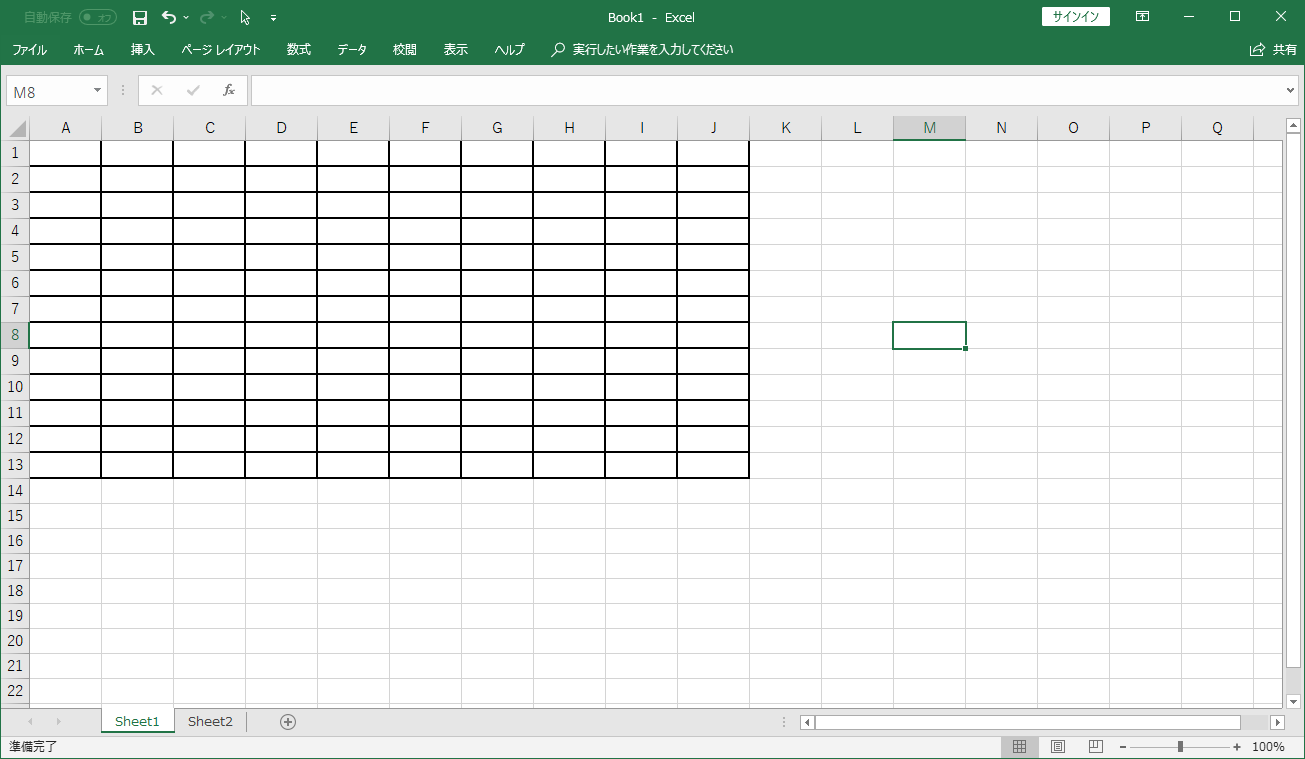Select row 22 header
Screen dimensions: 1305x759
[15, 691]
